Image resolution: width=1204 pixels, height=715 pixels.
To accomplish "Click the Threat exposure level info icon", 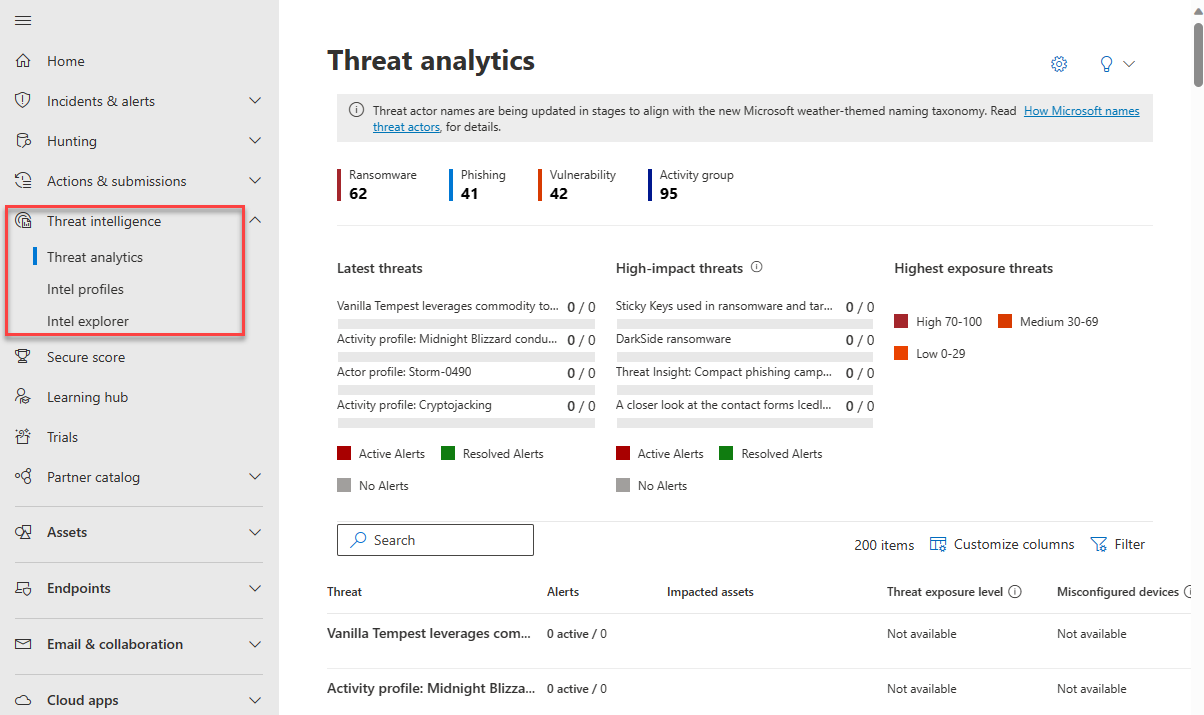I will point(1015,592).
